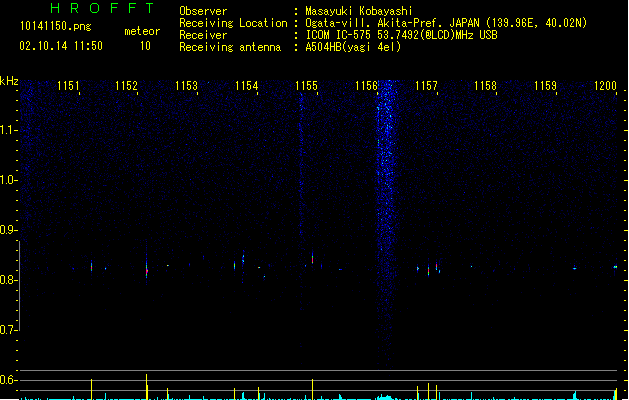
Task: Click the HROFFT title text
Action: click(102, 8)
